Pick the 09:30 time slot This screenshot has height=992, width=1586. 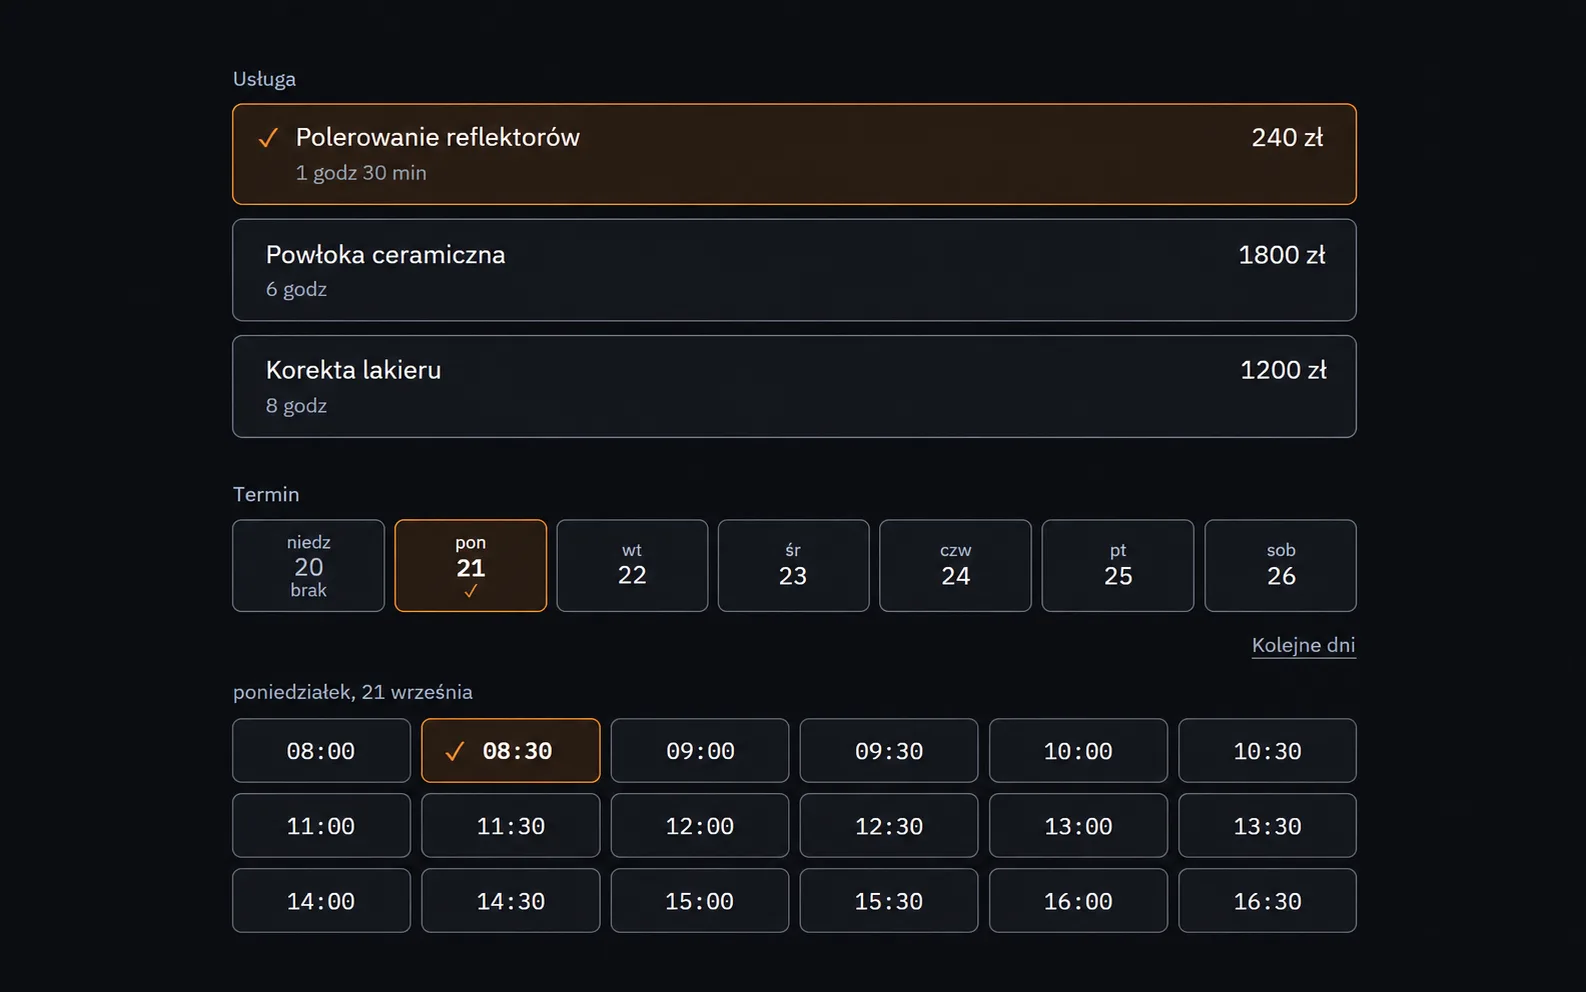[x=889, y=750]
